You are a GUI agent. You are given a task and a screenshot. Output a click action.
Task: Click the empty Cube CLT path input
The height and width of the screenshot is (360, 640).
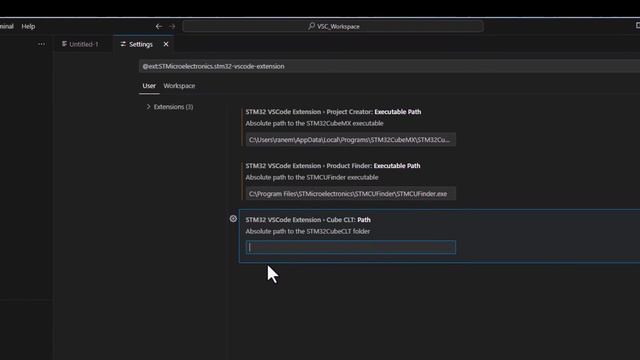(351, 247)
